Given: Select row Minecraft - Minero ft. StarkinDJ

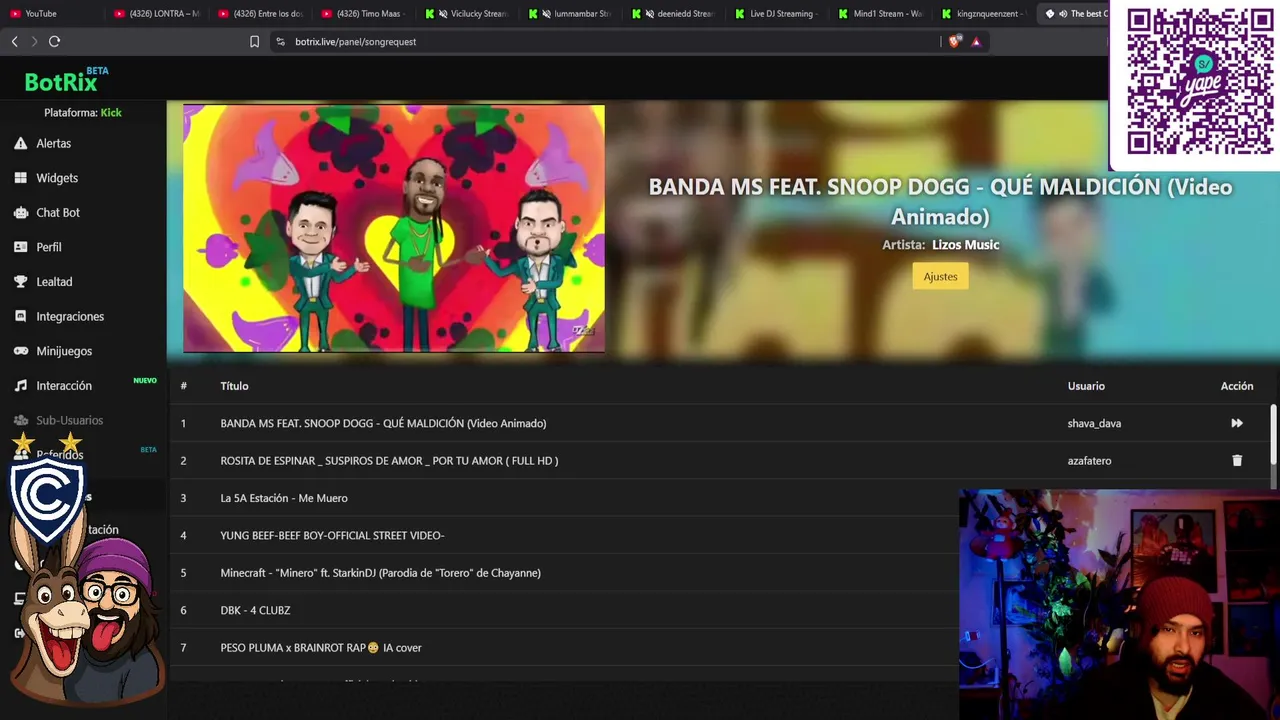Looking at the screenshot, I should [x=565, y=573].
